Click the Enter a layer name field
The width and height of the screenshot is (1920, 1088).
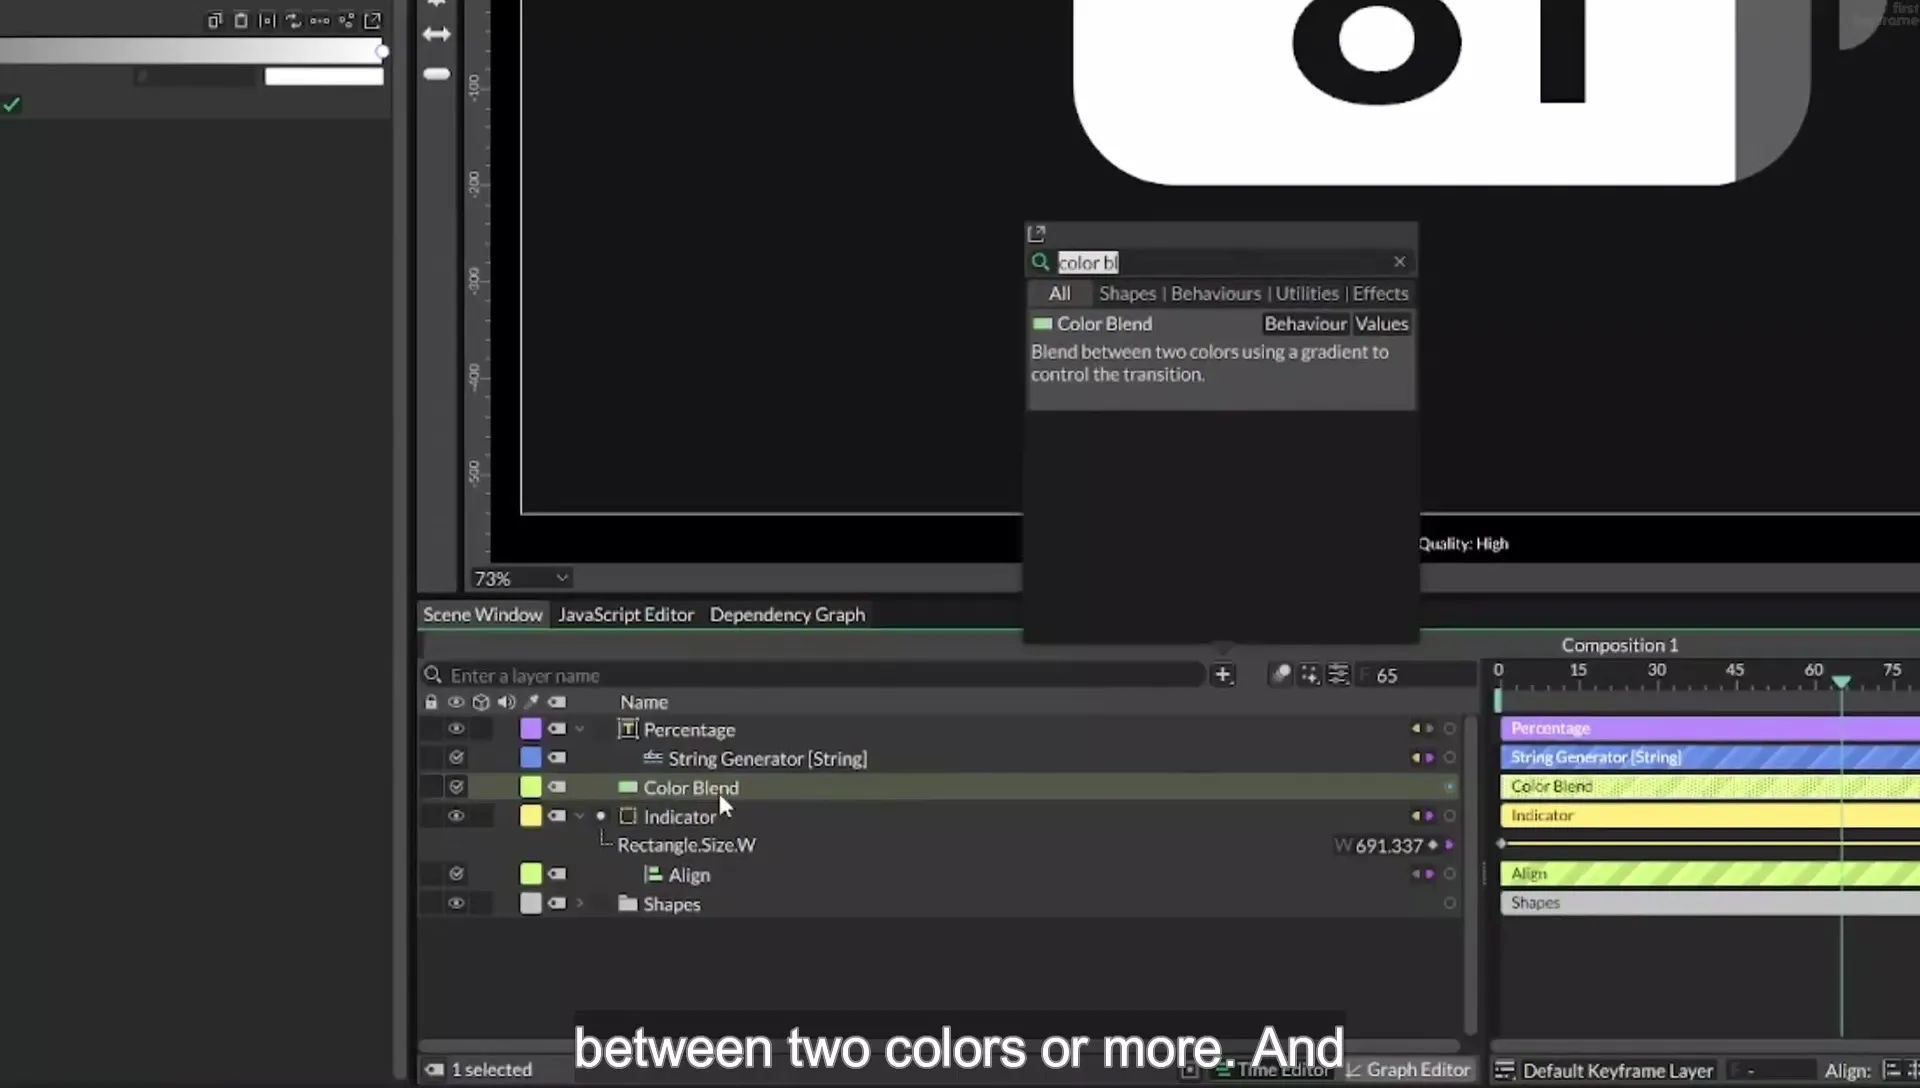[x=815, y=675]
